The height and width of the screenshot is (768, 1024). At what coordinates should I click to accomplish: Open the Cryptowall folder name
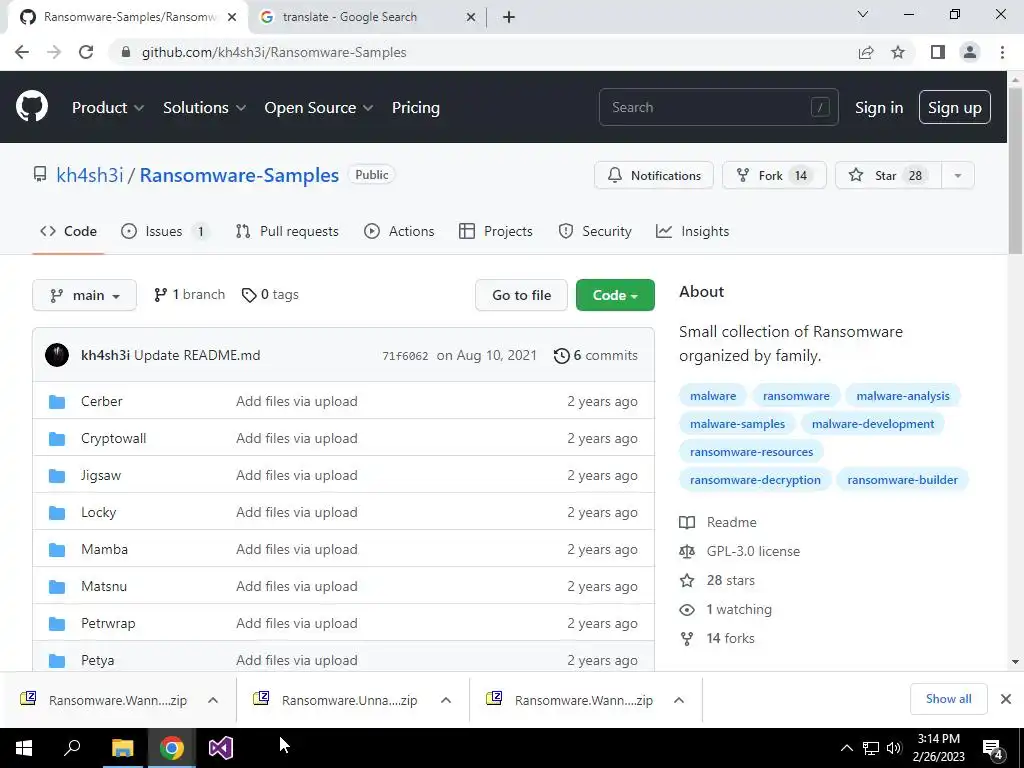pyautogui.click(x=114, y=438)
